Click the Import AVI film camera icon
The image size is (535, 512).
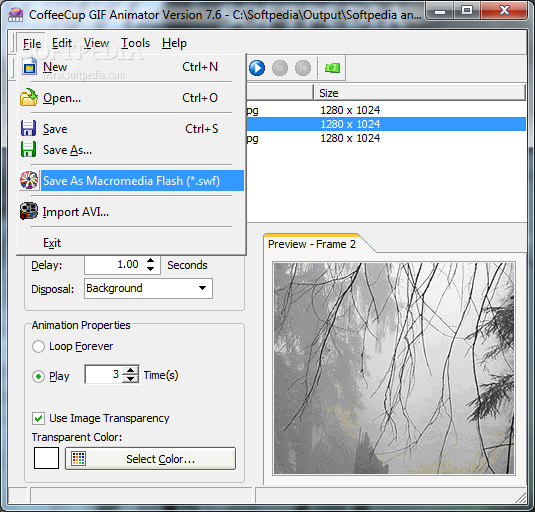tap(29, 211)
